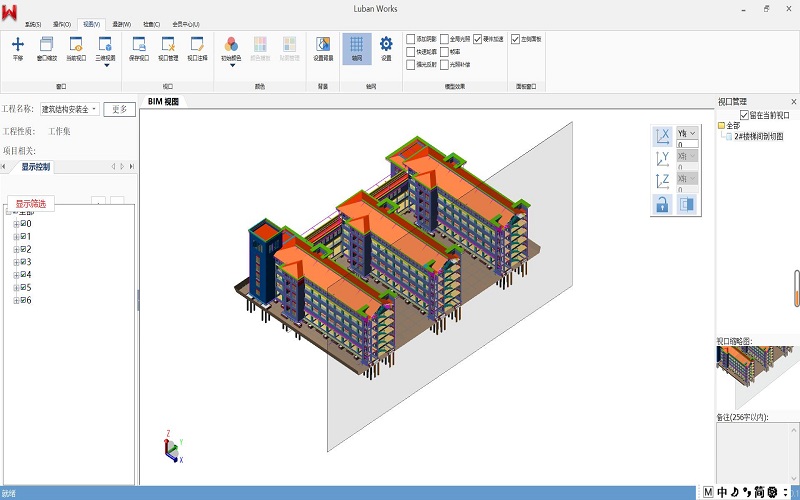Click the Luban Works red logo
This screenshot has height=500, width=800.
click(x=9, y=12)
